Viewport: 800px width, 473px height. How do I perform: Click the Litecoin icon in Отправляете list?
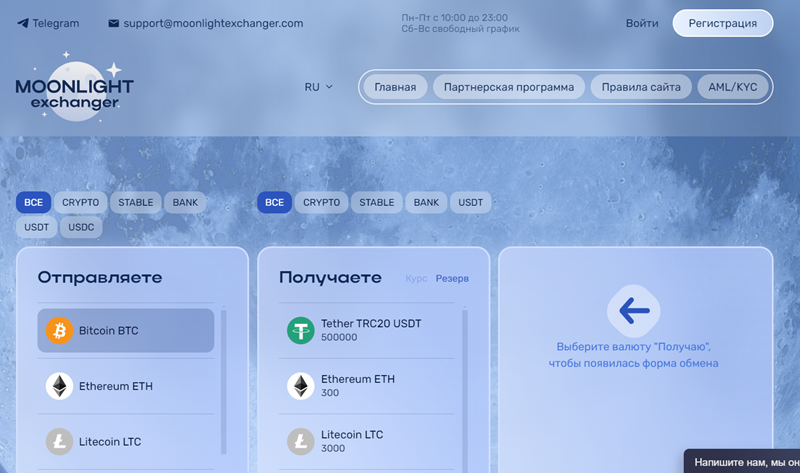pyautogui.click(x=59, y=442)
